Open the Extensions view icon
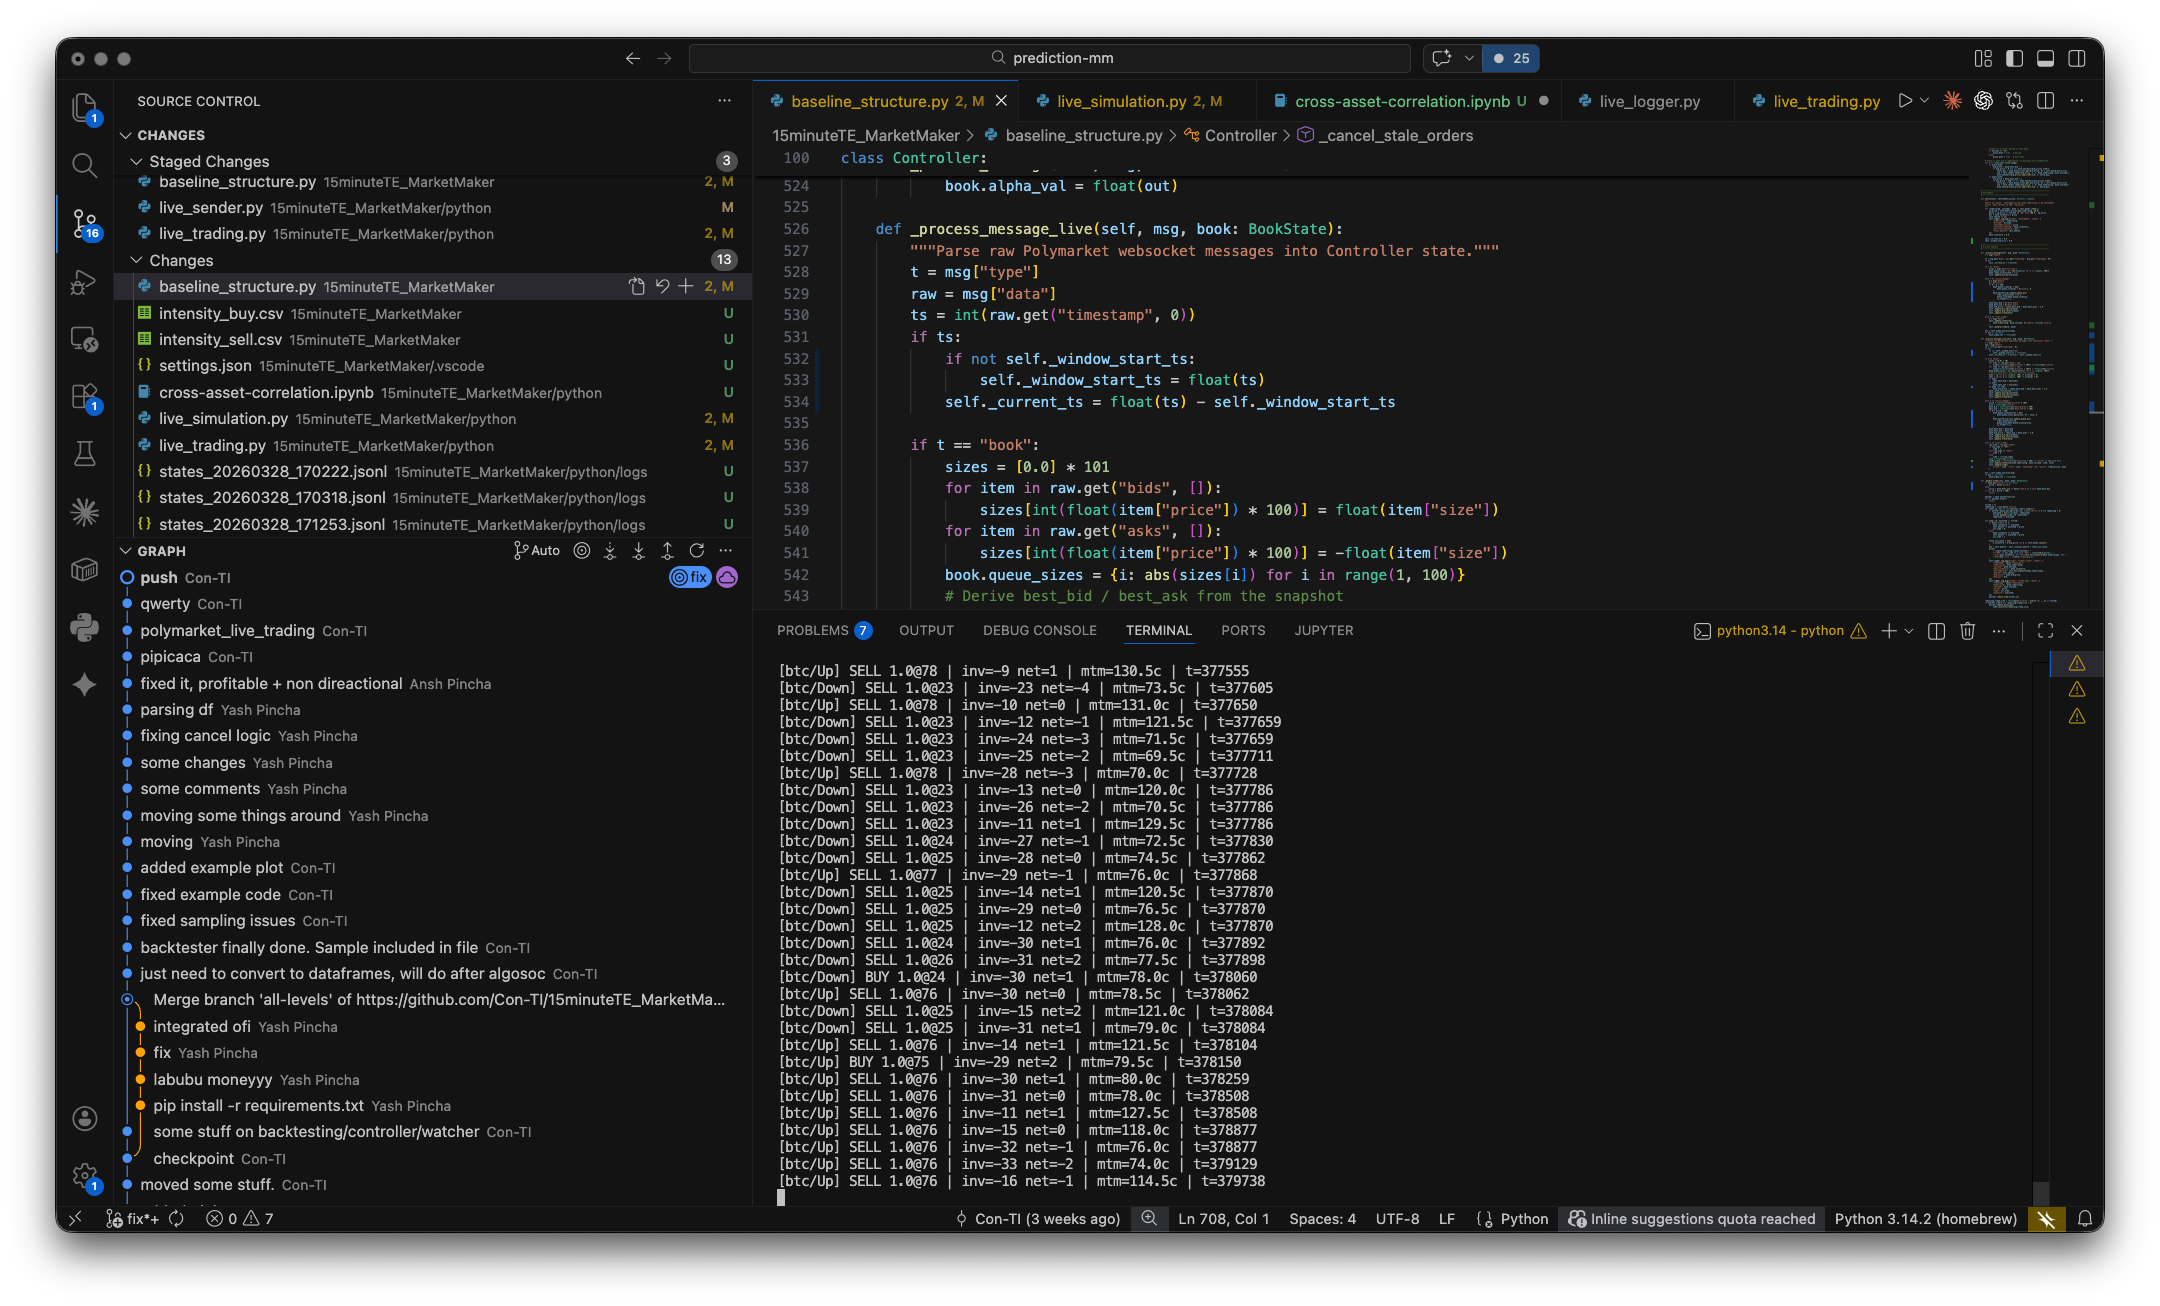2160x1306 pixels. pos(85,397)
